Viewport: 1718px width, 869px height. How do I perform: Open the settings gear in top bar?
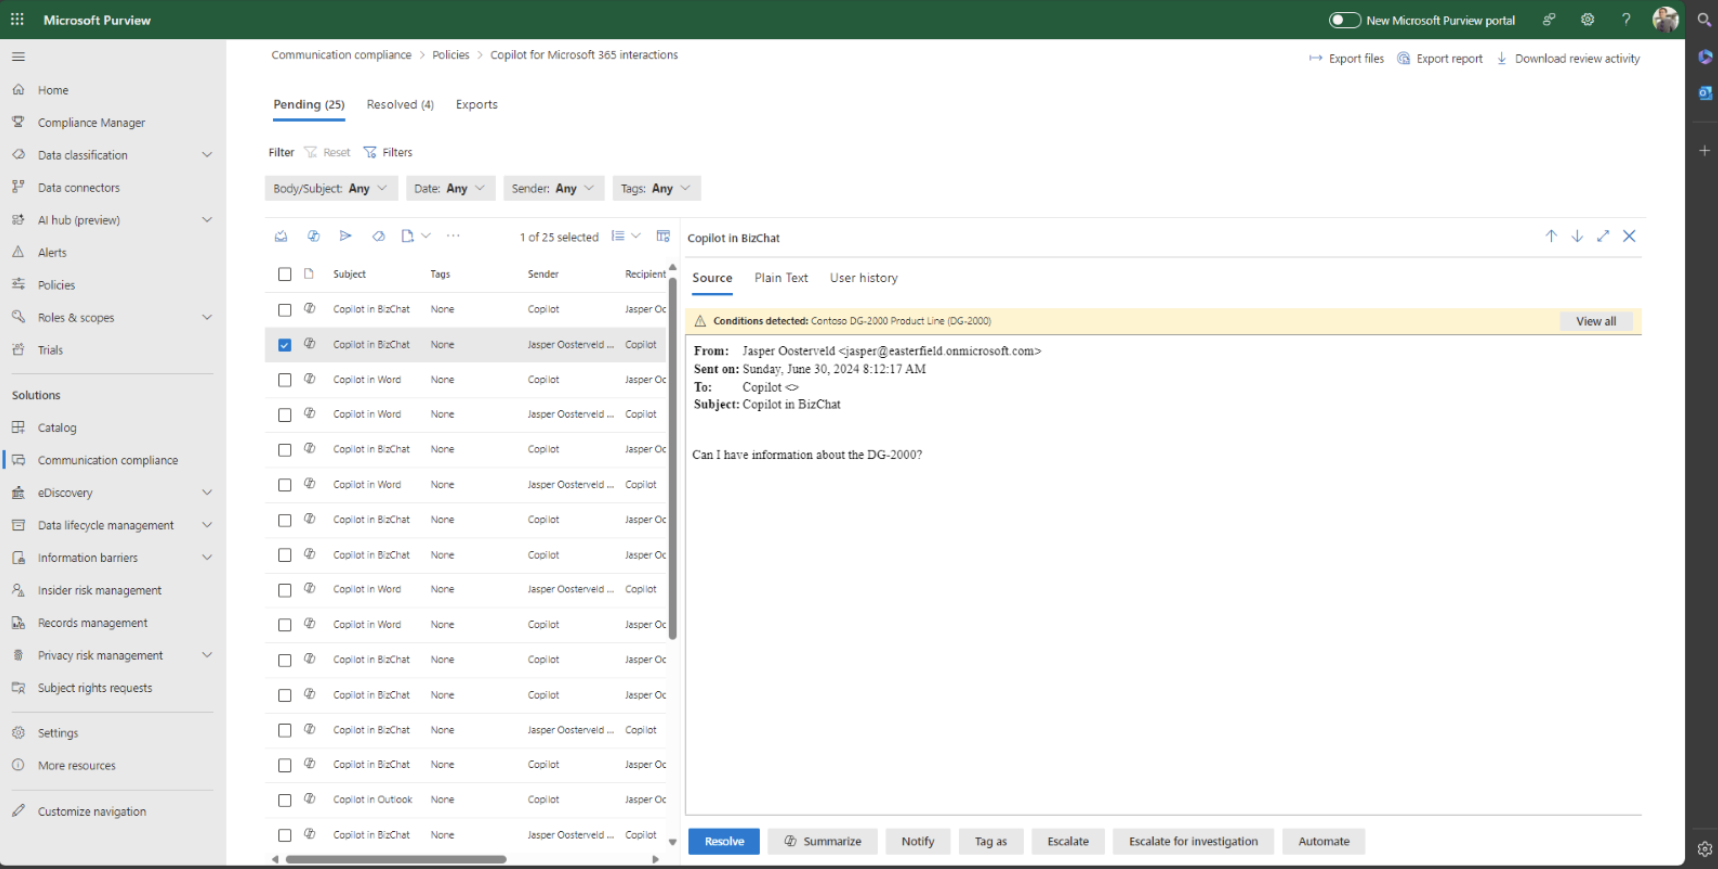pyautogui.click(x=1587, y=19)
